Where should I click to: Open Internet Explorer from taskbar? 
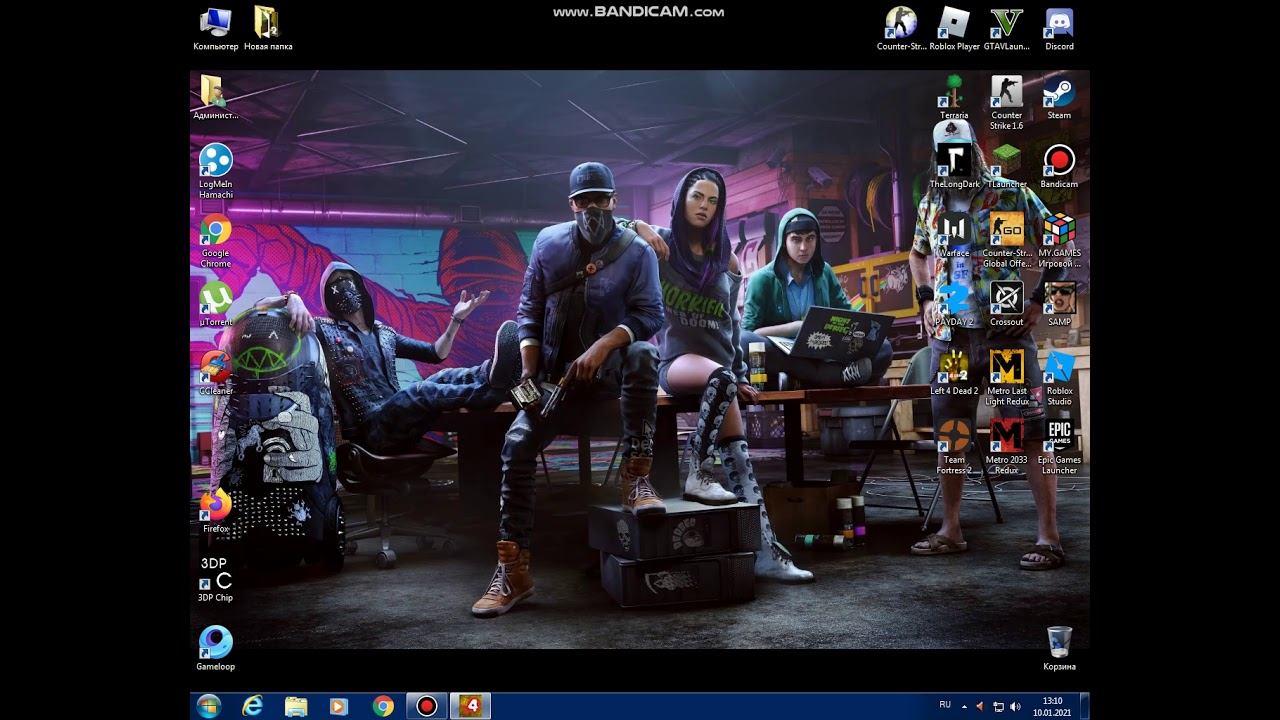click(x=252, y=706)
